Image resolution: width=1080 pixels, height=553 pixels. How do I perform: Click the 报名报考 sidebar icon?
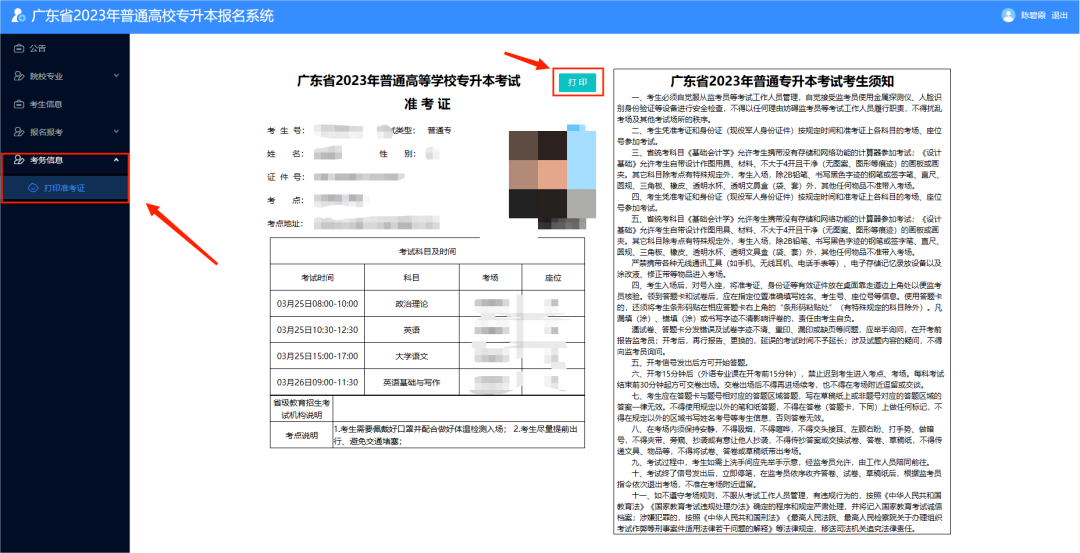(x=18, y=132)
